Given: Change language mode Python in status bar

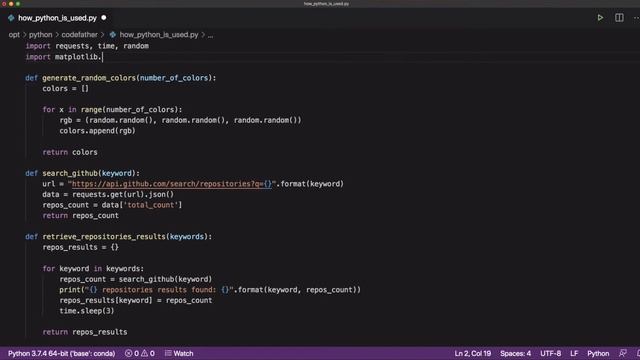Looking at the screenshot, I should click(598, 353).
